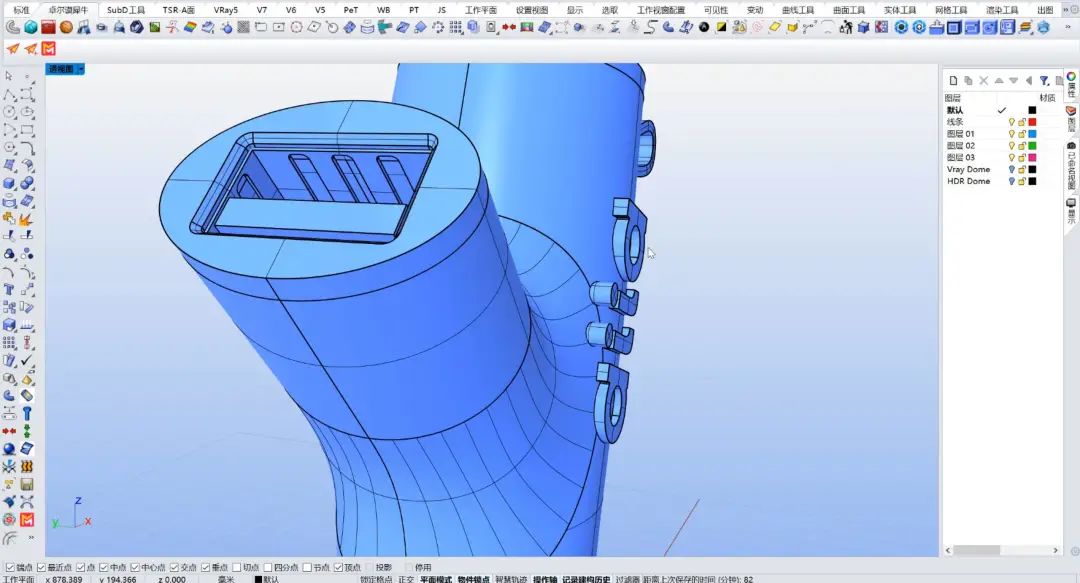This screenshot has height=583, width=1080.
Task: Click the cyan hexagon icon in top toolbar
Action: coord(29,27)
